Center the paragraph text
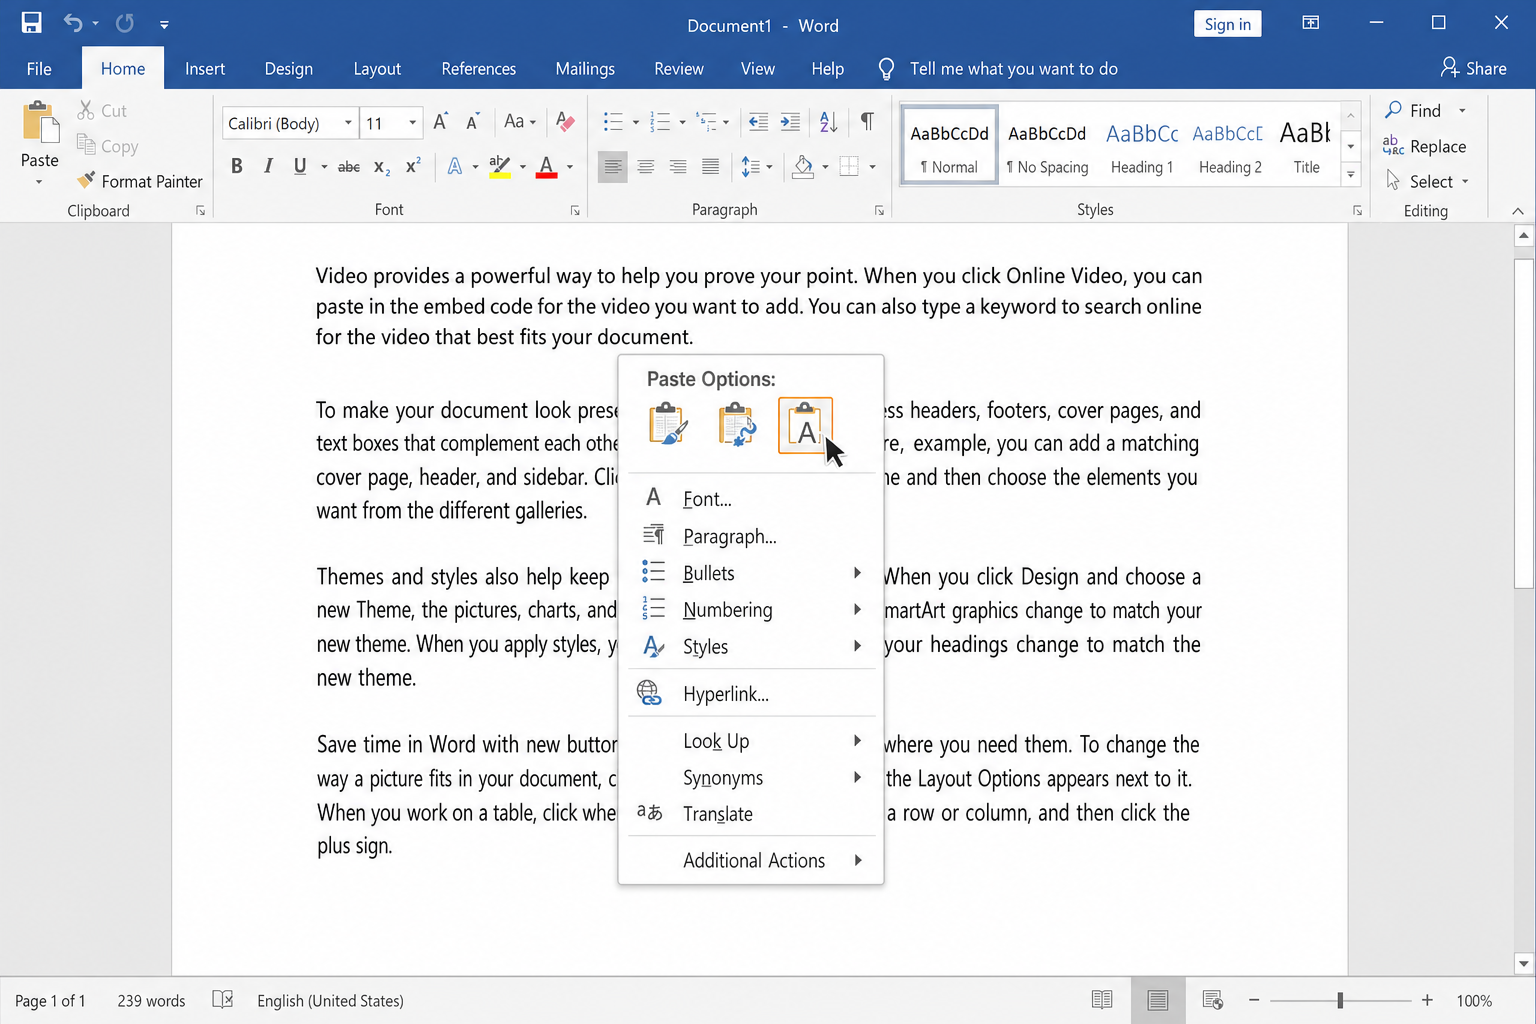The height and width of the screenshot is (1024, 1536). [x=646, y=167]
